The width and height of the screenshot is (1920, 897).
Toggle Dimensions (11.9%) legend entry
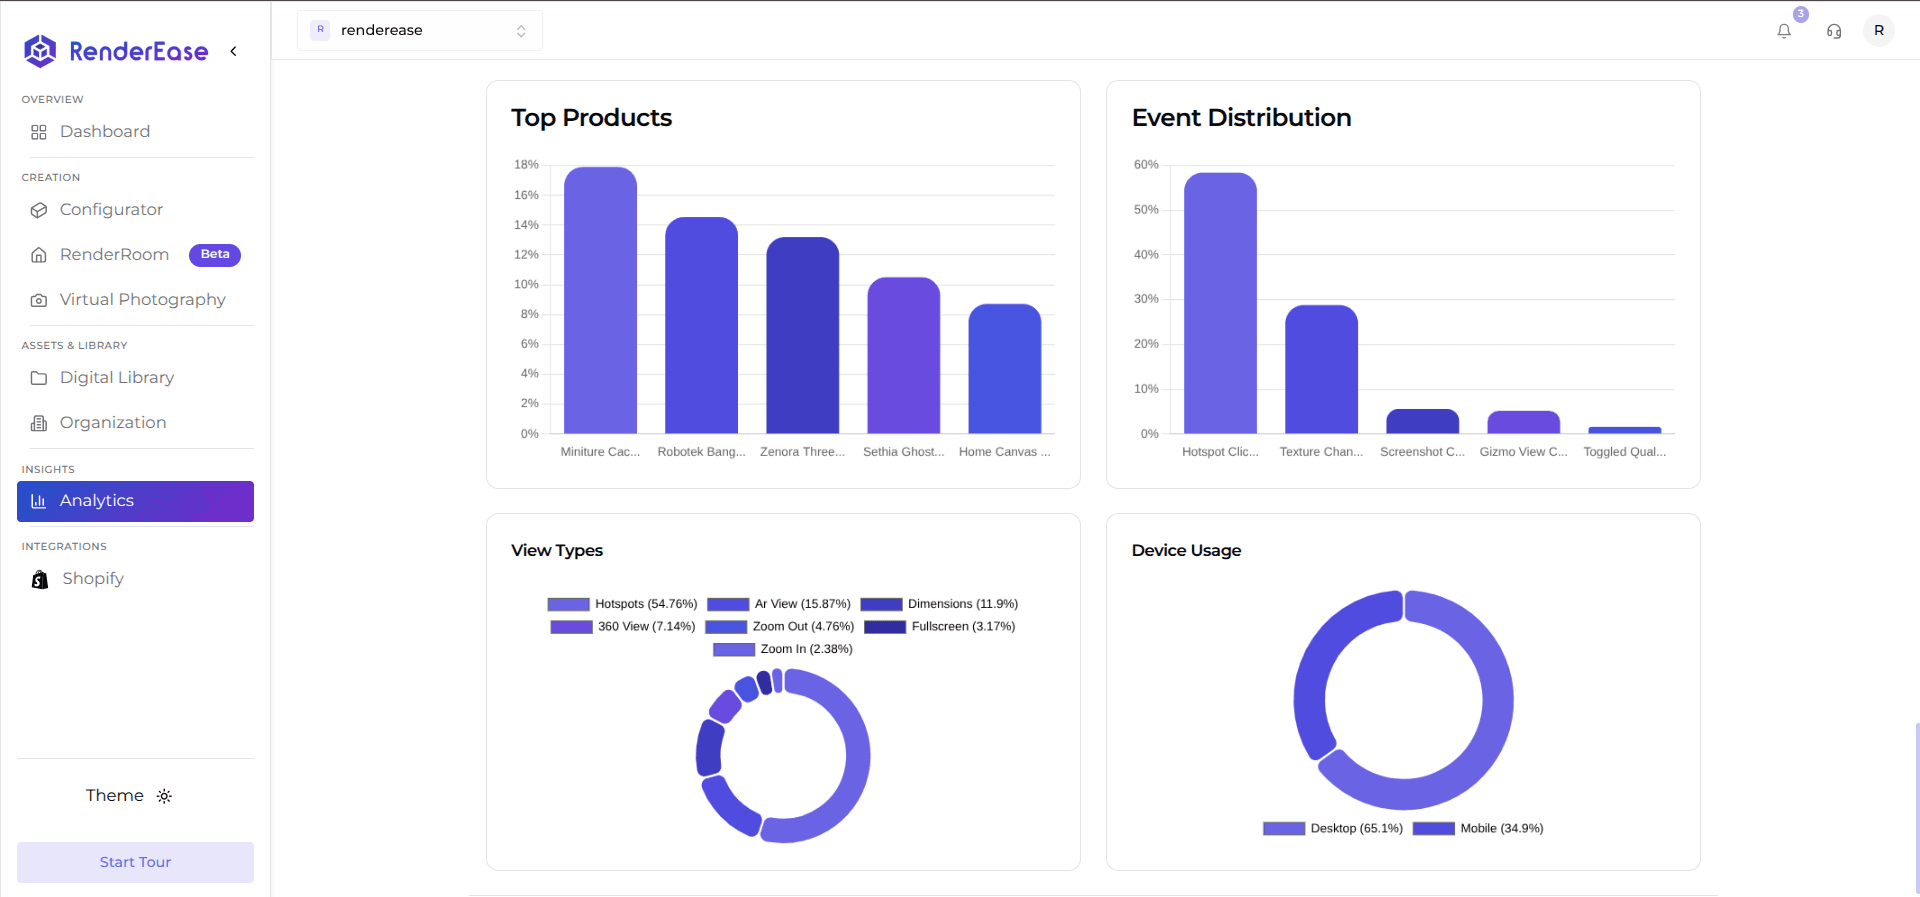pyautogui.click(x=939, y=604)
